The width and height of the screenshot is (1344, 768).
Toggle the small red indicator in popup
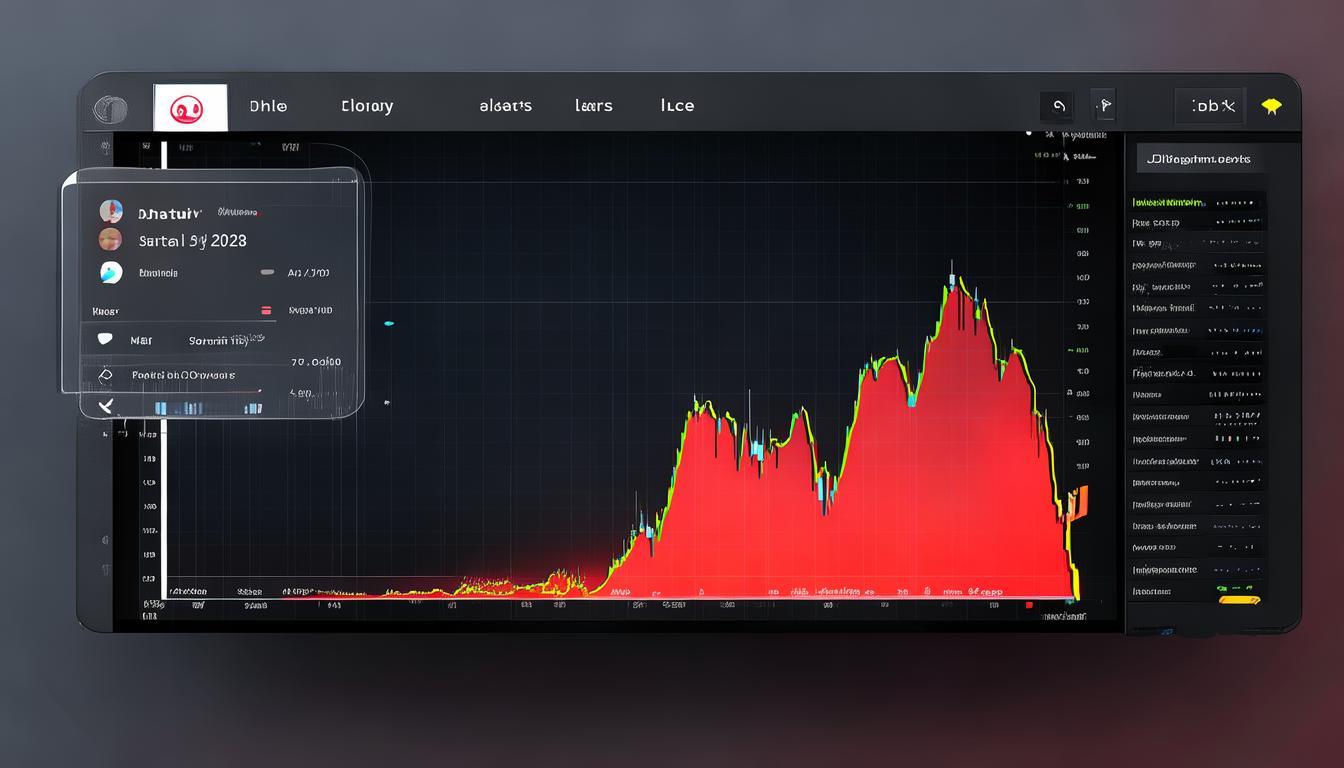266,310
